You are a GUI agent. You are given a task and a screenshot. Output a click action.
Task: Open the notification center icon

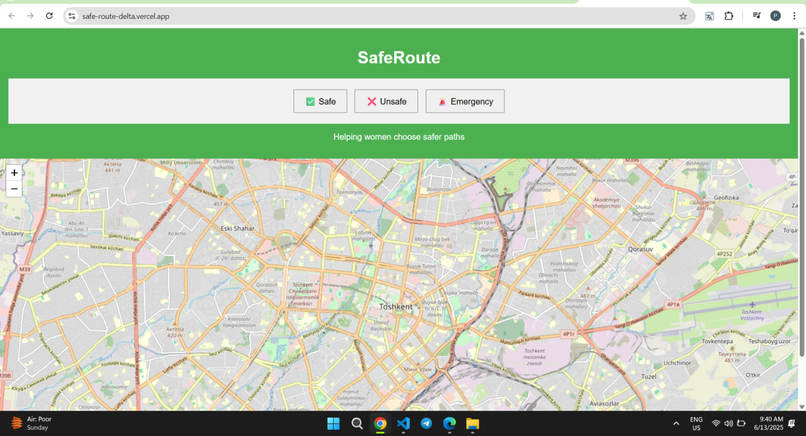click(792, 424)
